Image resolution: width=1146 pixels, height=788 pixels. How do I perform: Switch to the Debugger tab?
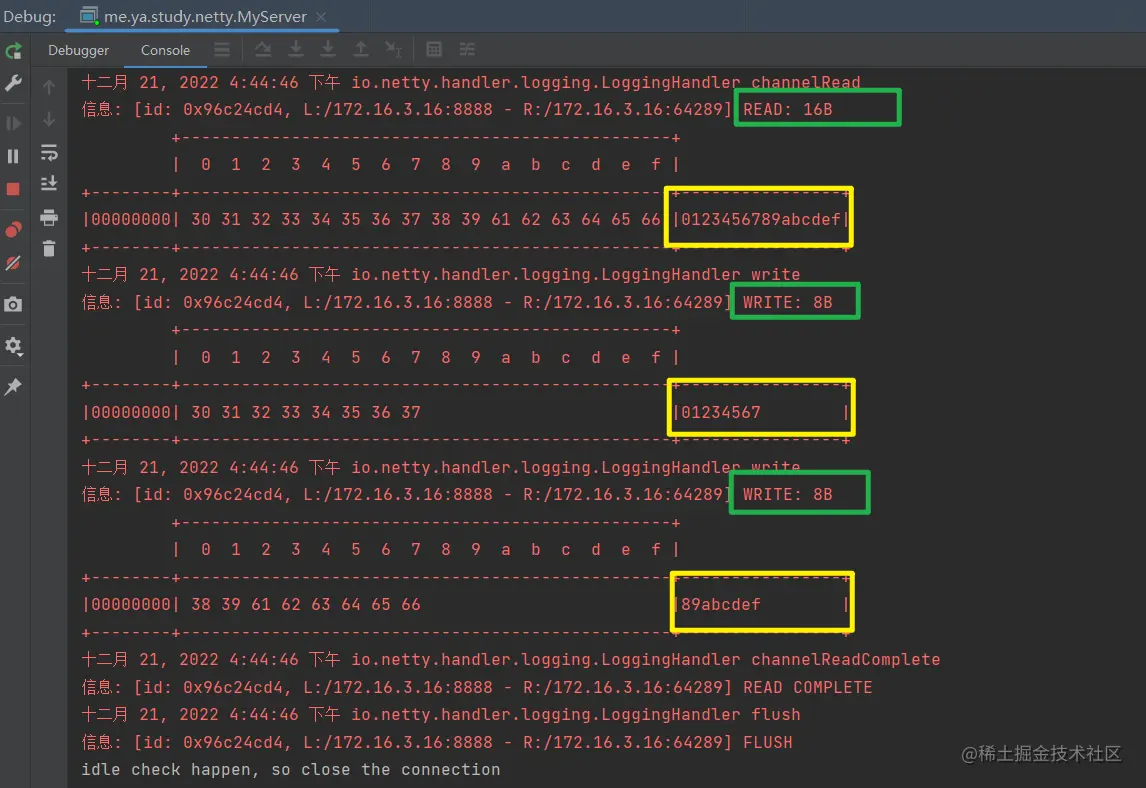[78, 50]
